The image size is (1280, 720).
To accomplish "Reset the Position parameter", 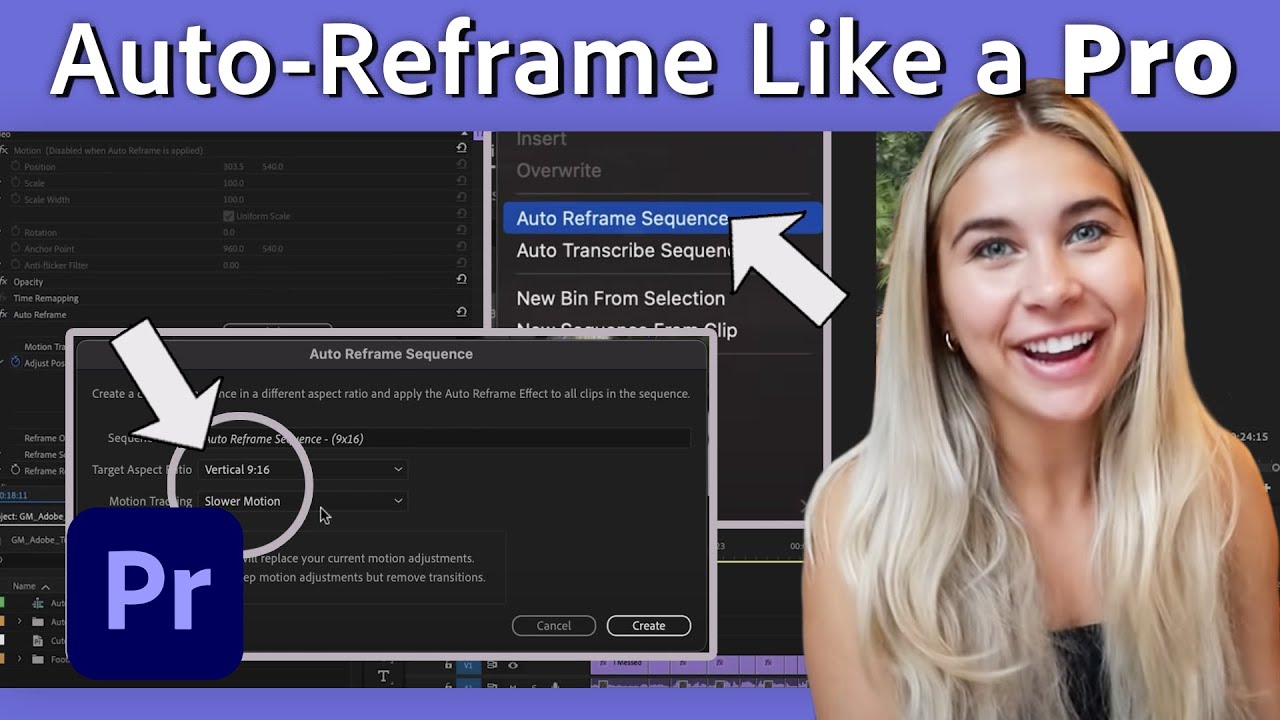I will pos(461,166).
